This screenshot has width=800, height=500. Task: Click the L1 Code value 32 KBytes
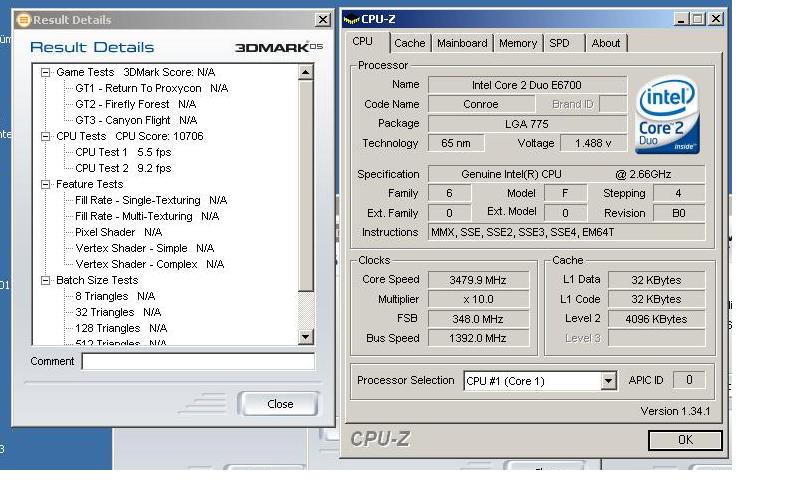click(x=657, y=299)
